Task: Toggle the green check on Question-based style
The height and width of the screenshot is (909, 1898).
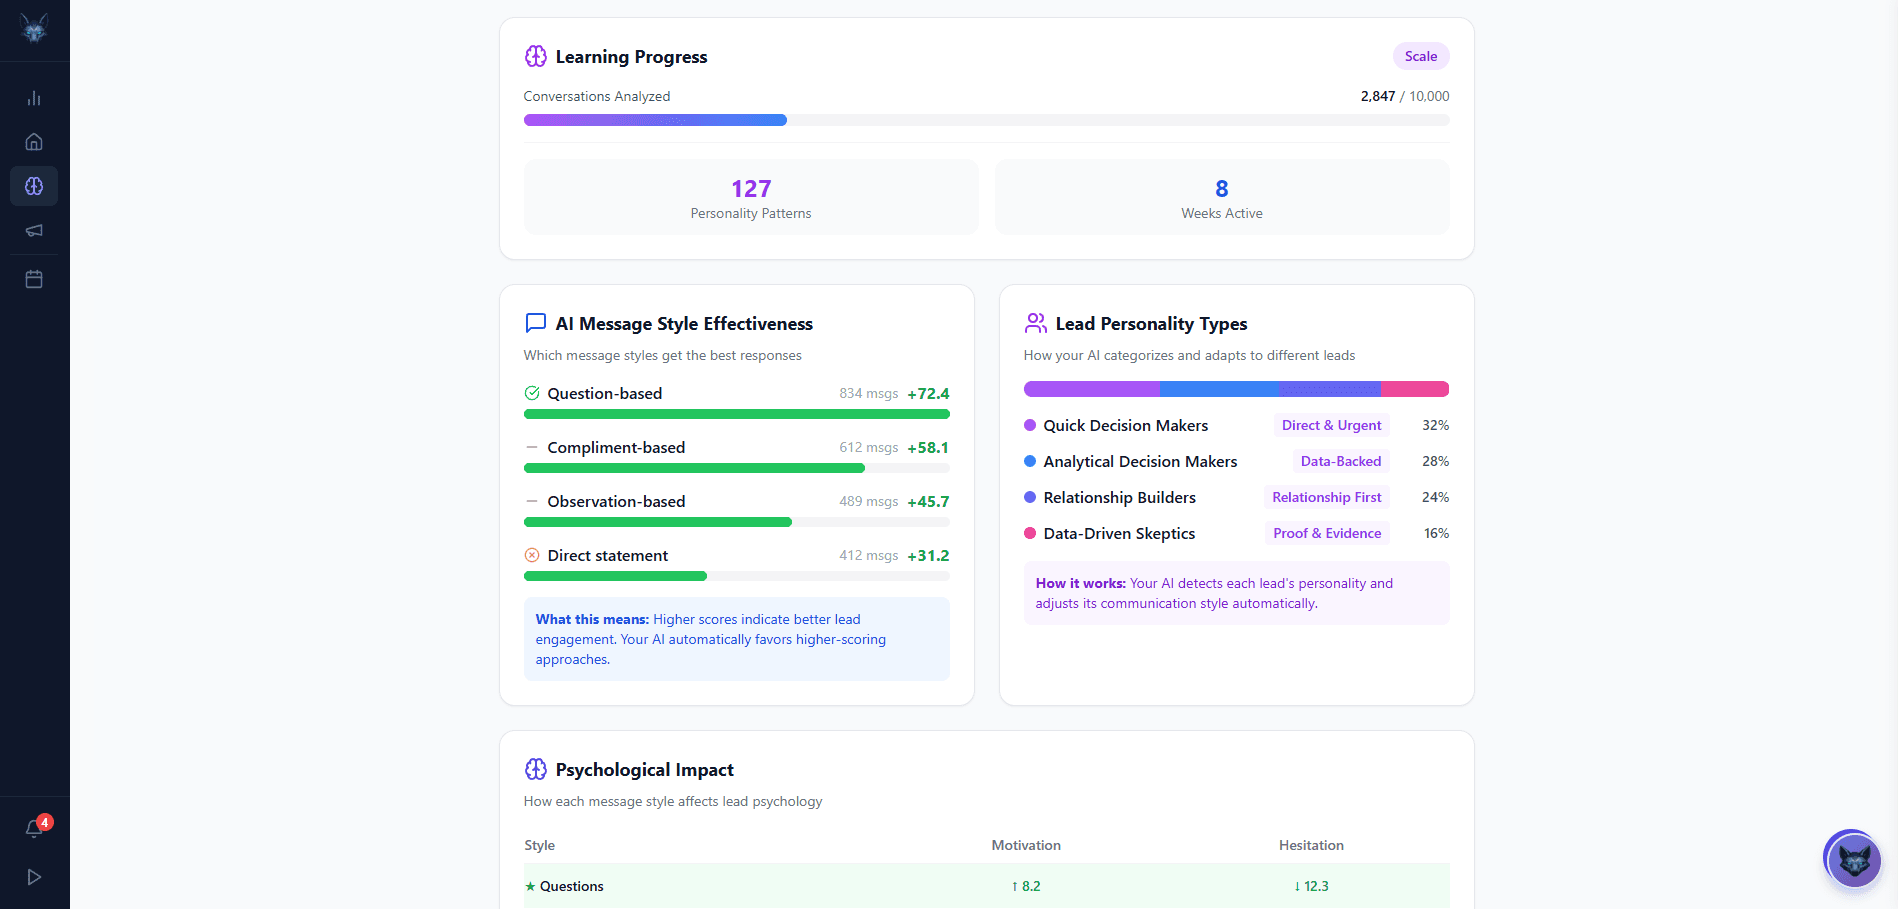Action: coord(531,393)
